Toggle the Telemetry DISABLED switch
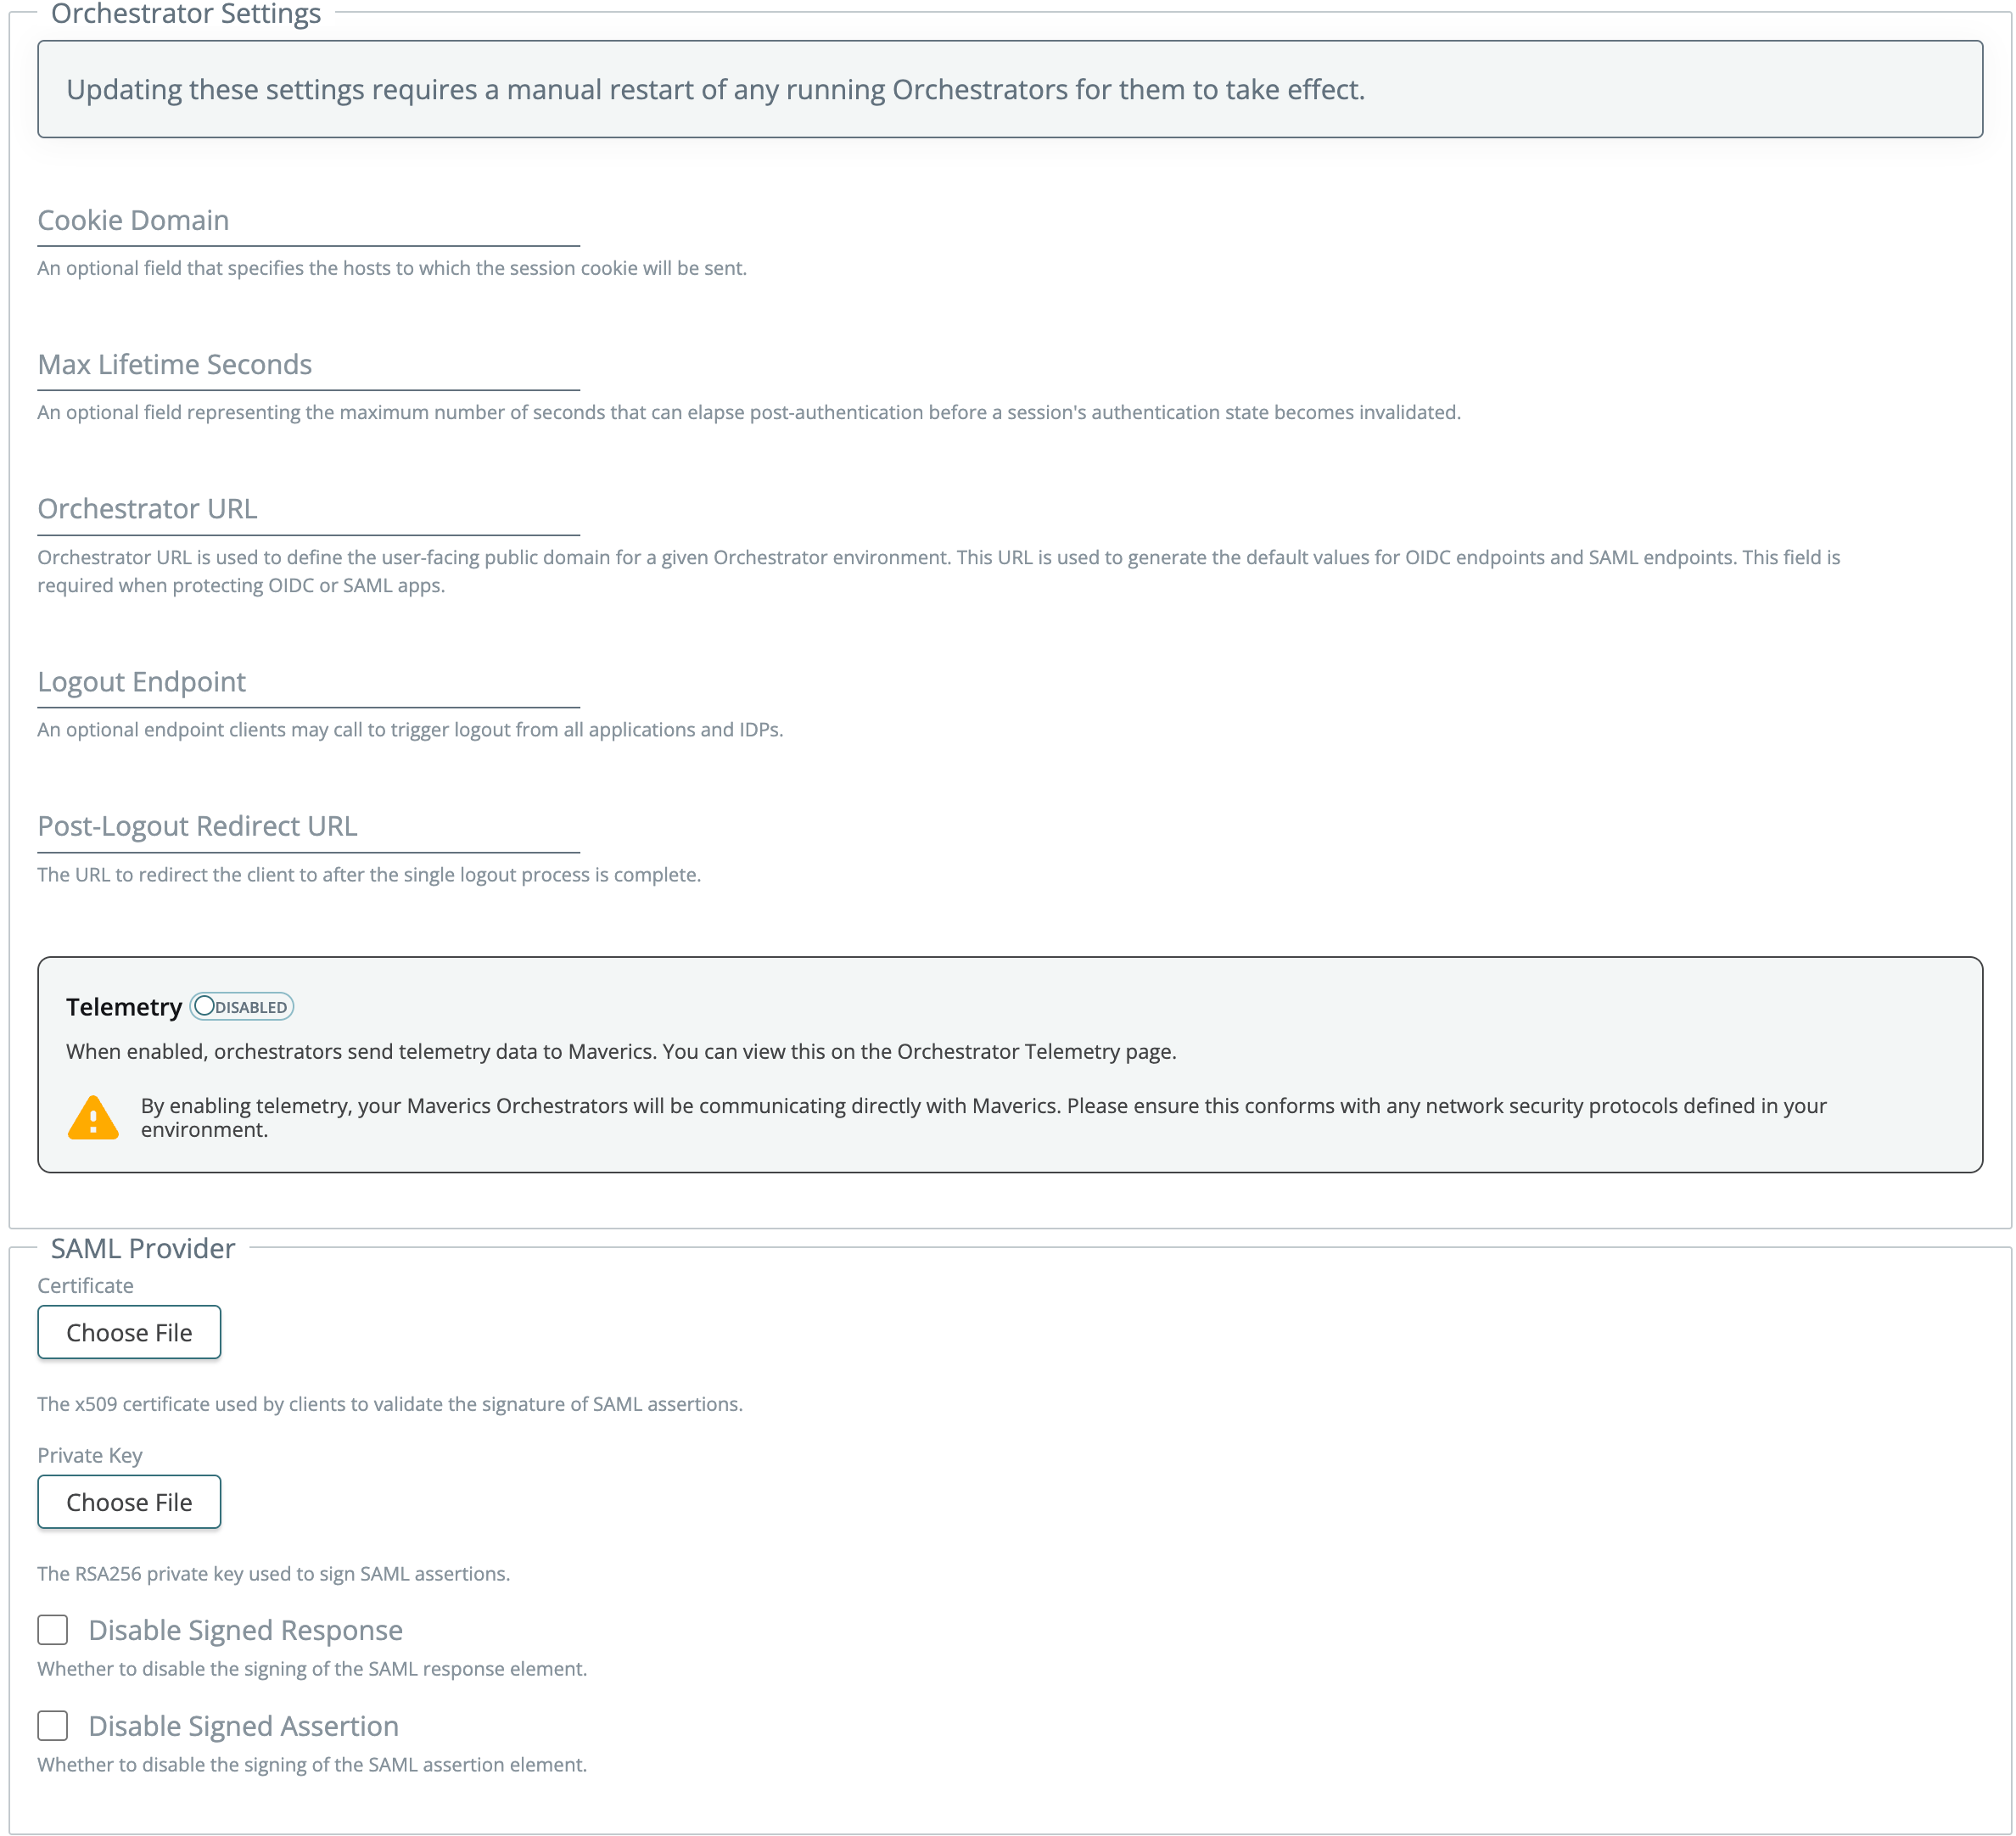Viewport: 2016px width, 1836px height. (241, 1007)
